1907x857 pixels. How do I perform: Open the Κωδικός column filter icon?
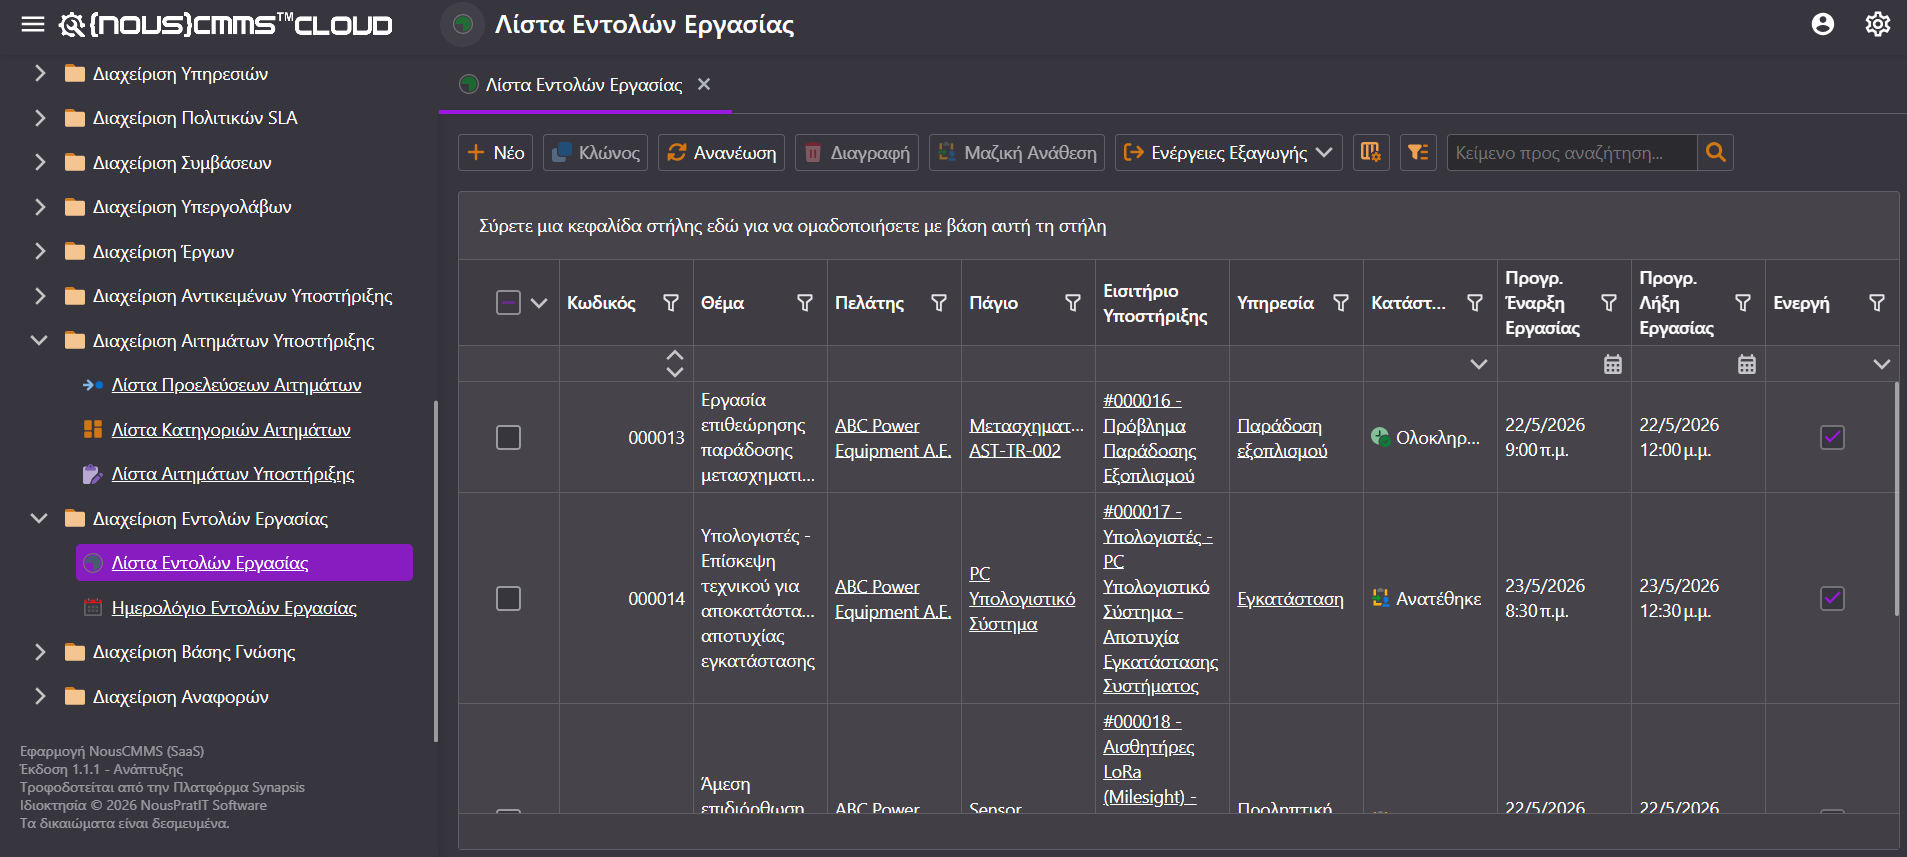671,303
